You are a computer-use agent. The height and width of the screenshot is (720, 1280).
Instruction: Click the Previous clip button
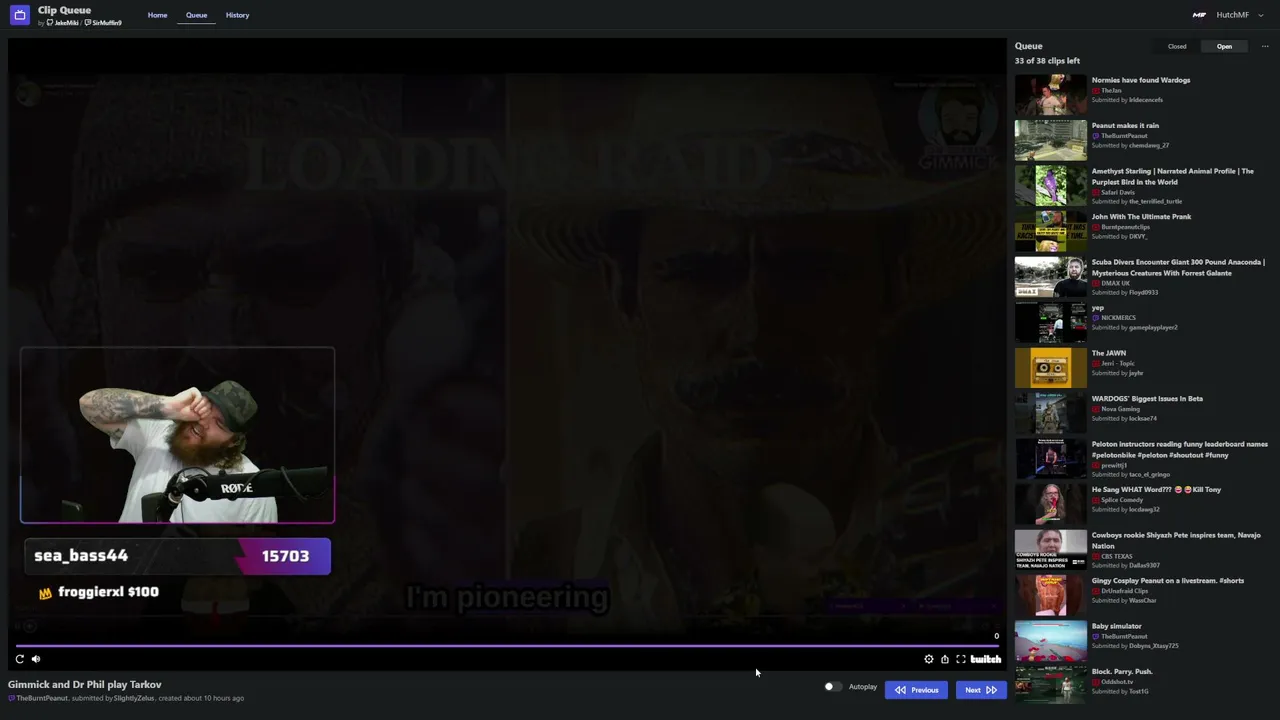pos(917,690)
